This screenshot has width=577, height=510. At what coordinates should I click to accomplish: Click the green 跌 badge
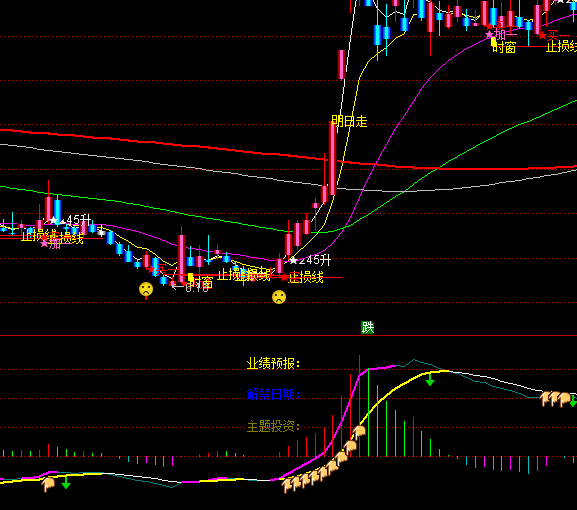tap(367, 327)
